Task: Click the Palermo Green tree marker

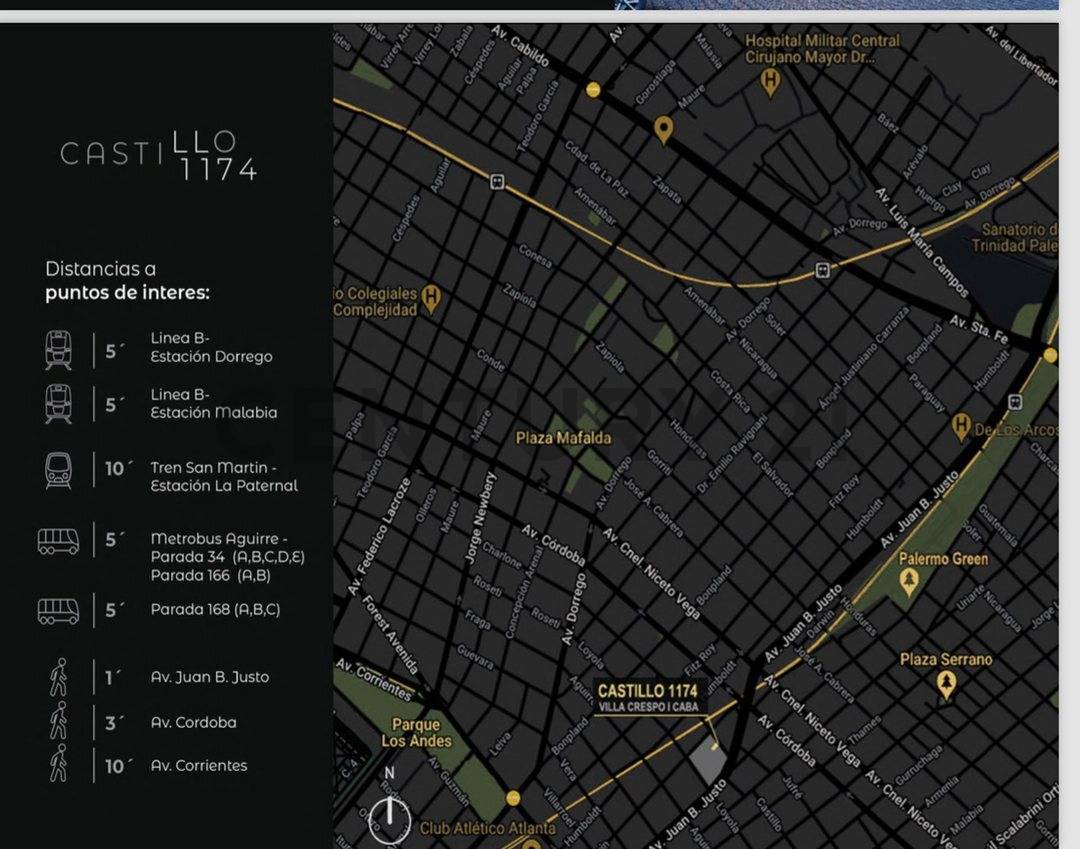Action: 909,582
